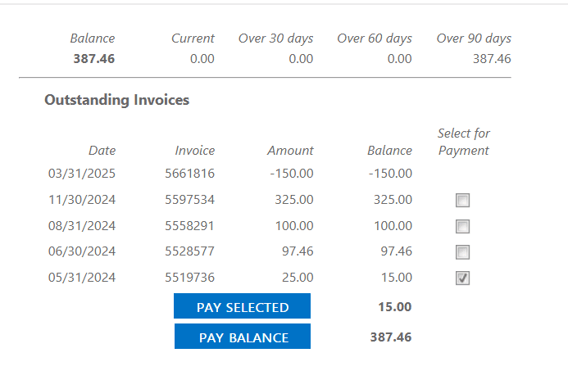Uncheck the selected invoice 5519736 checkbox
The height and width of the screenshot is (389, 568).
[463, 278]
